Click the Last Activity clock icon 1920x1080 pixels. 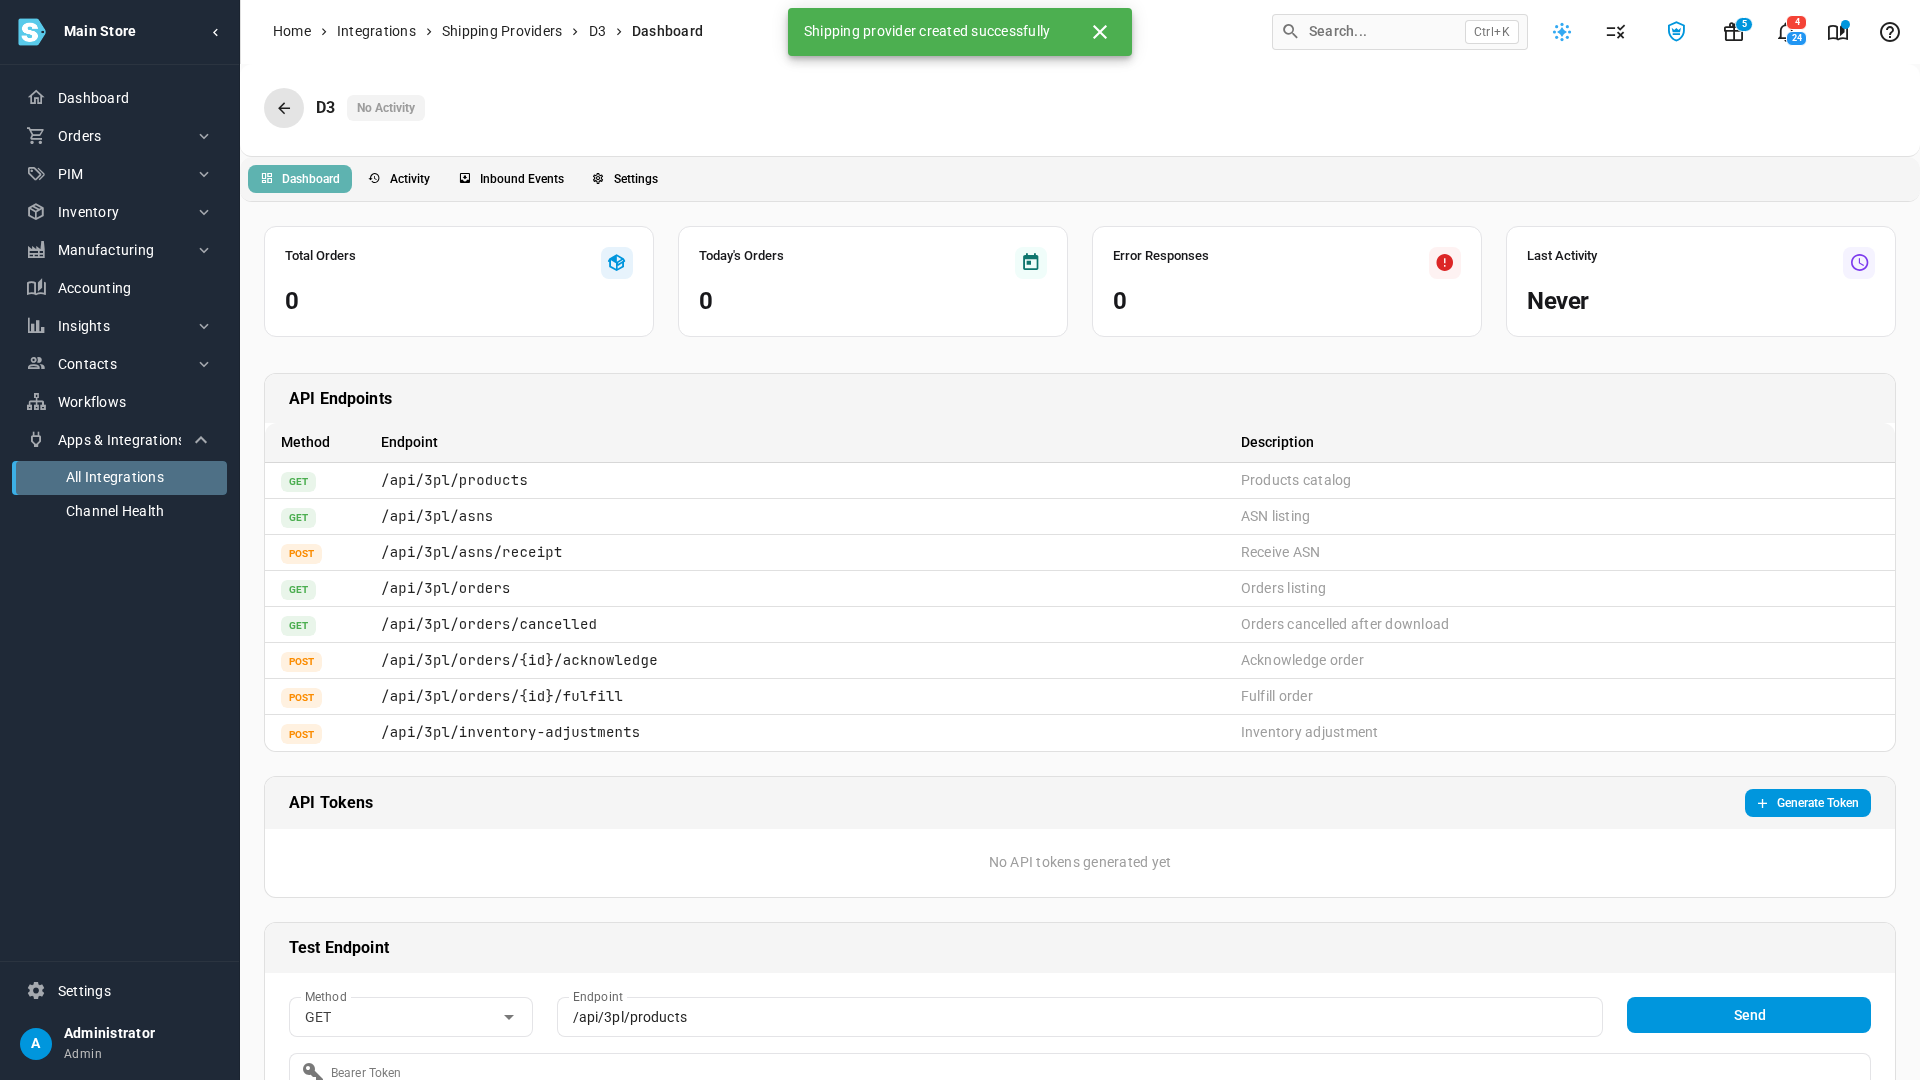click(x=1859, y=263)
